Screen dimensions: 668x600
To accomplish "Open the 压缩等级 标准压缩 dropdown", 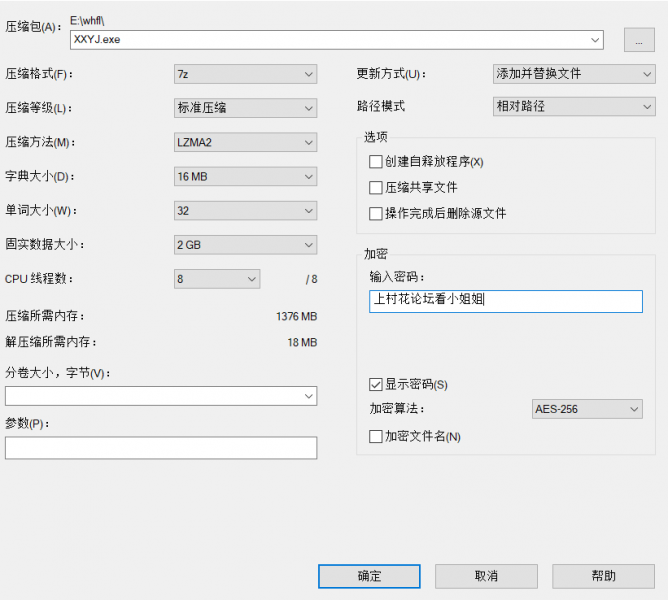I will click(245, 108).
